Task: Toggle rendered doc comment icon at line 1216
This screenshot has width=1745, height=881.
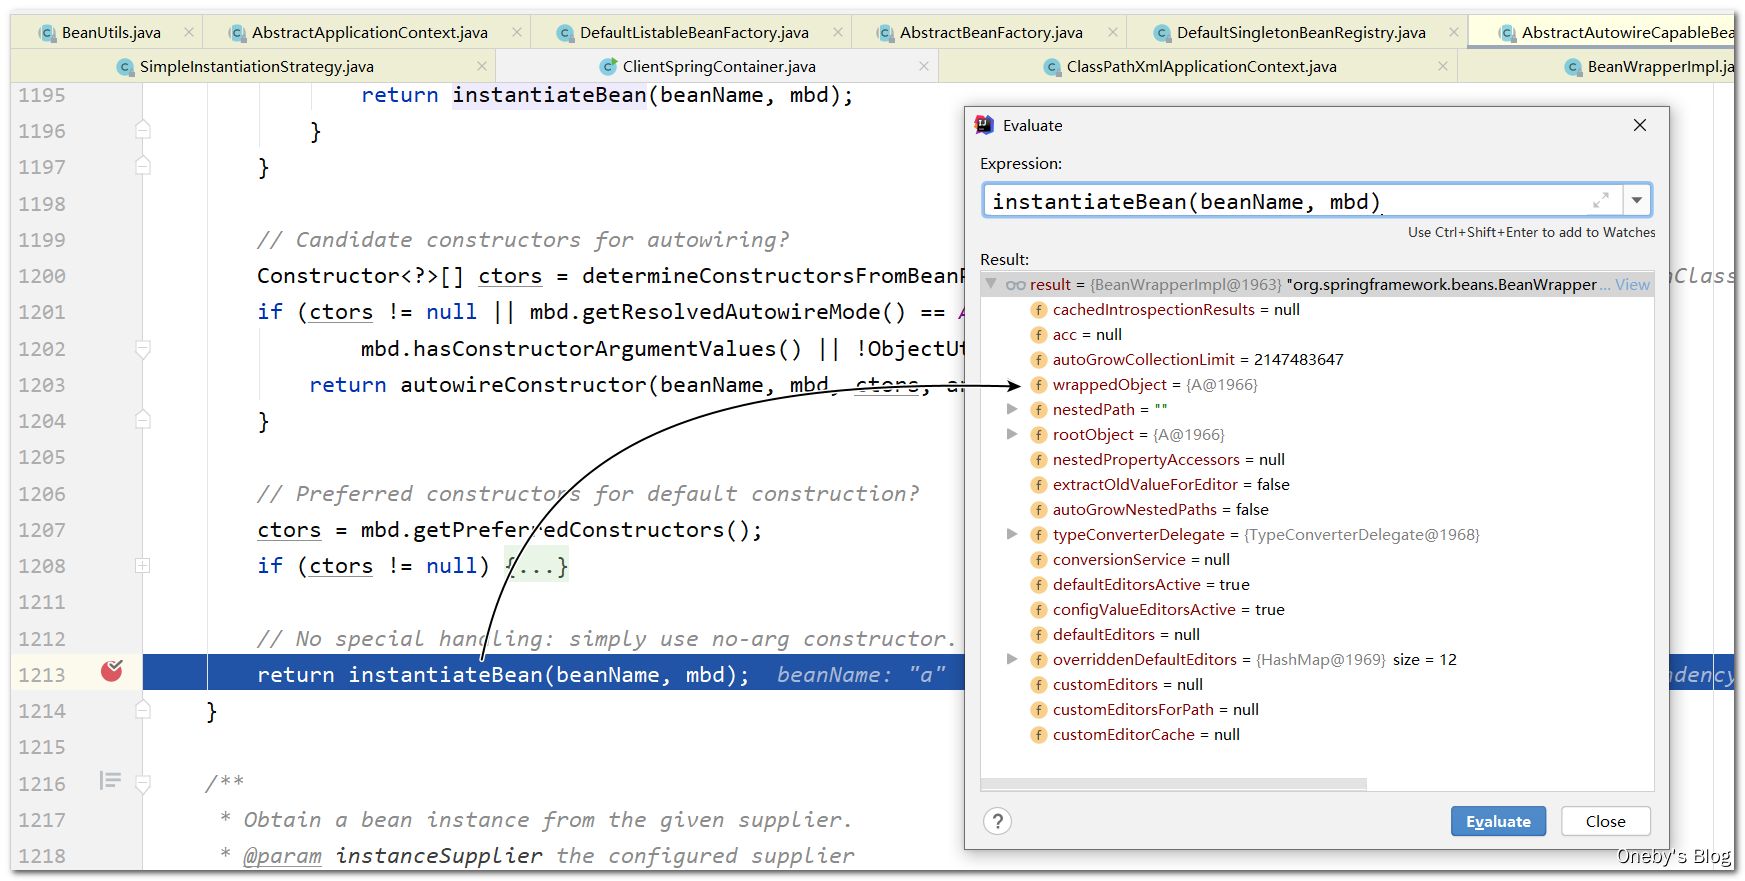Action: click(110, 780)
